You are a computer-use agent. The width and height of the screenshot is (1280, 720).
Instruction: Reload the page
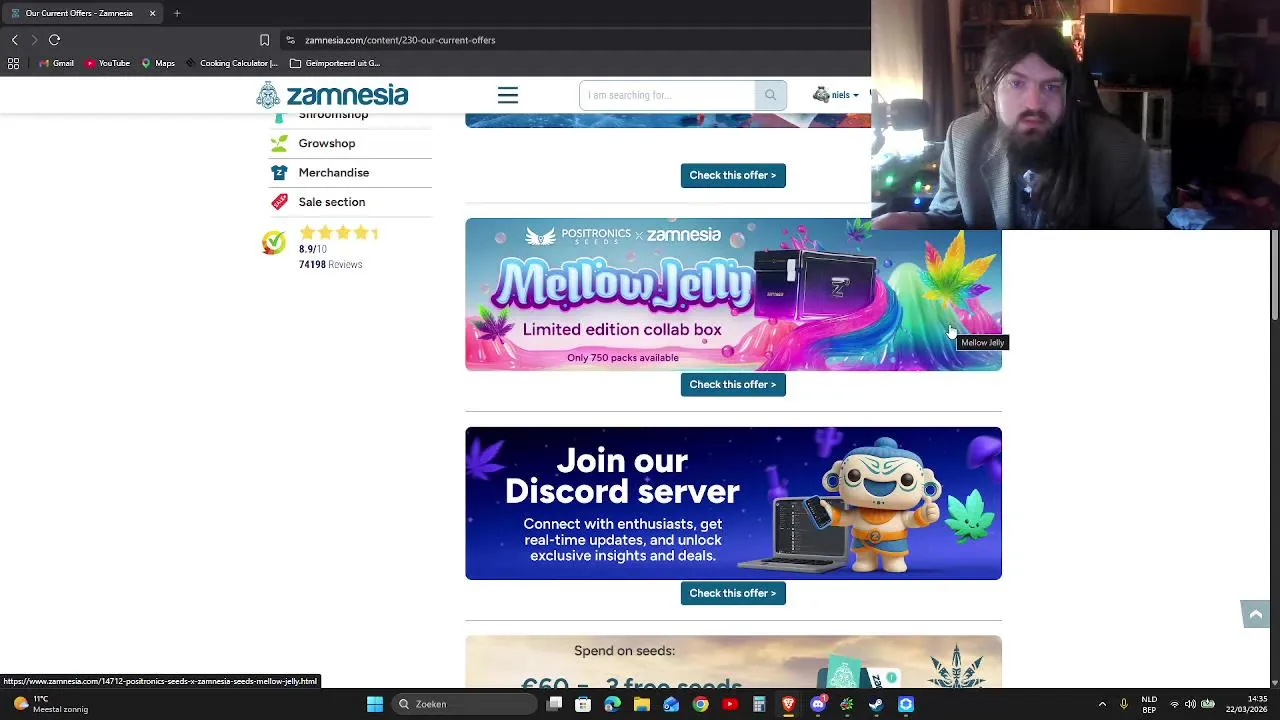(55, 40)
